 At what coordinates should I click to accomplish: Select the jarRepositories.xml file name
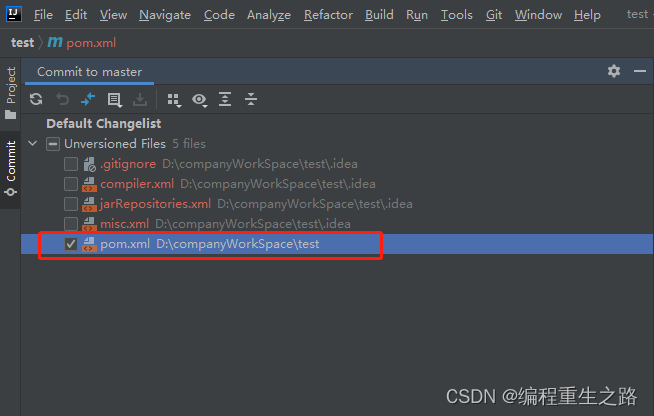[x=155, y=204]
